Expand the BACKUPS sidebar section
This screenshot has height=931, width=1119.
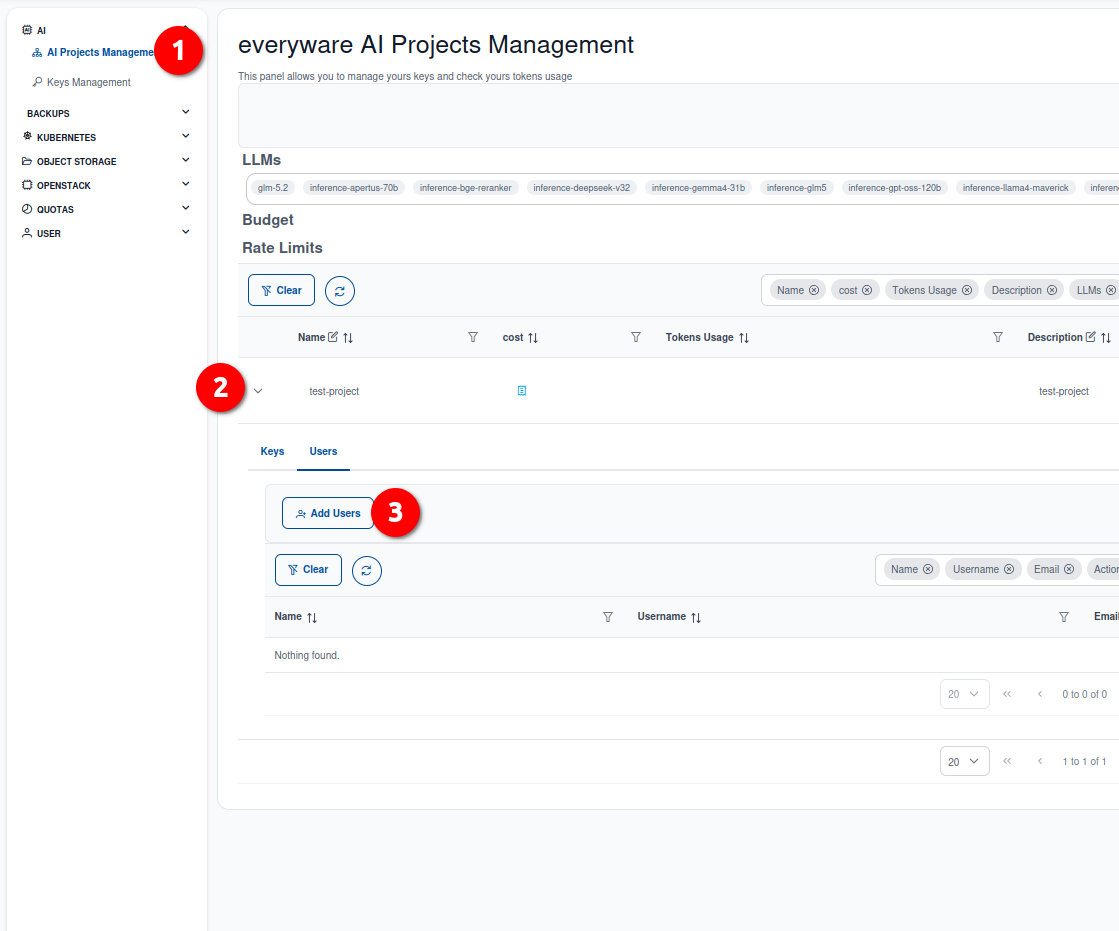(106, 113)
